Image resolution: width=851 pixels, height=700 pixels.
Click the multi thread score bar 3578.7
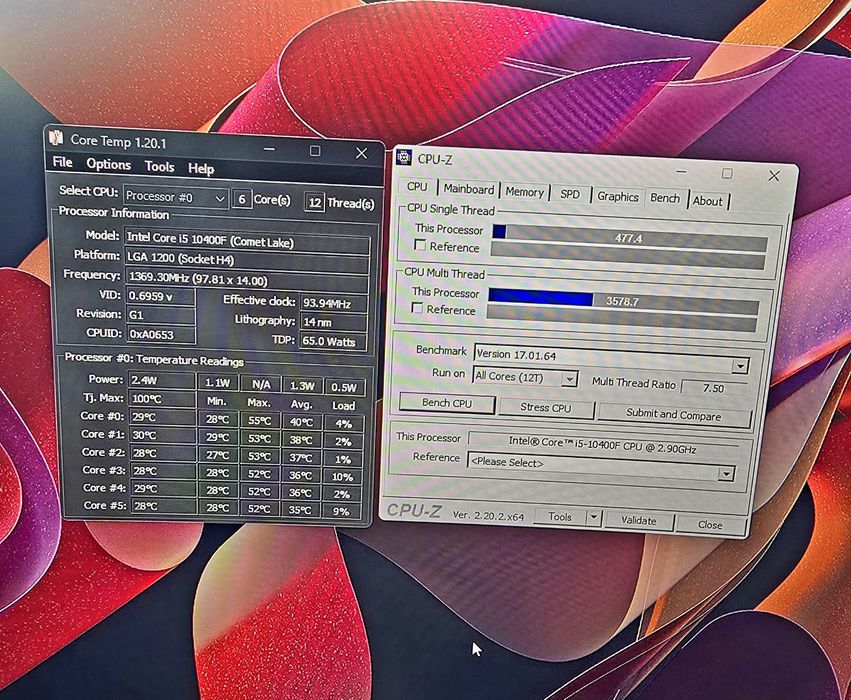pos(623,301)
